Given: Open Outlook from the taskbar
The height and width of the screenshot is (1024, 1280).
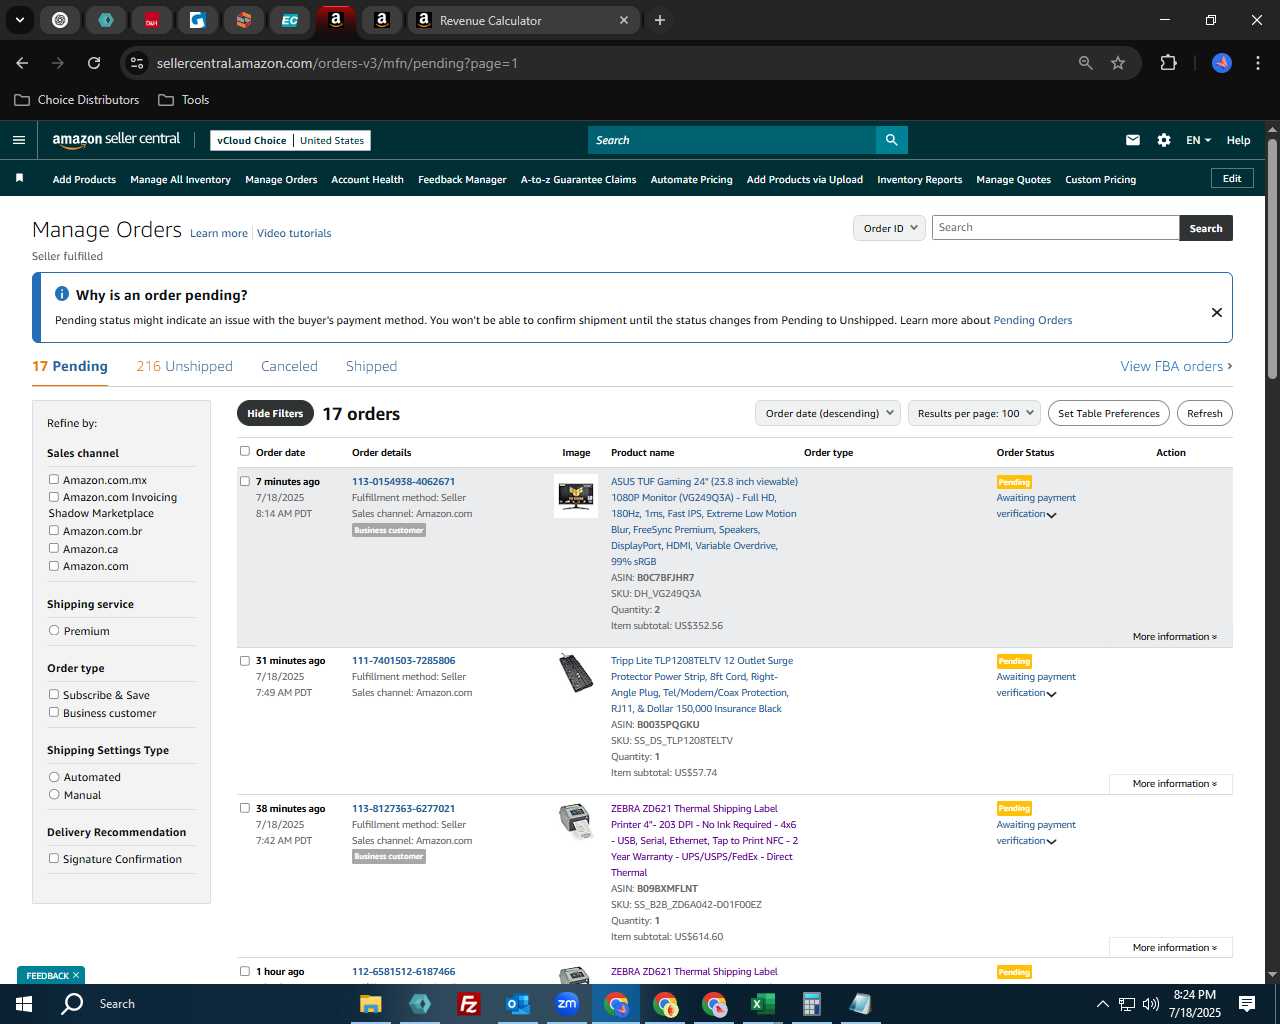Looking at the screenshot, I should click(x=517, y=1004).
